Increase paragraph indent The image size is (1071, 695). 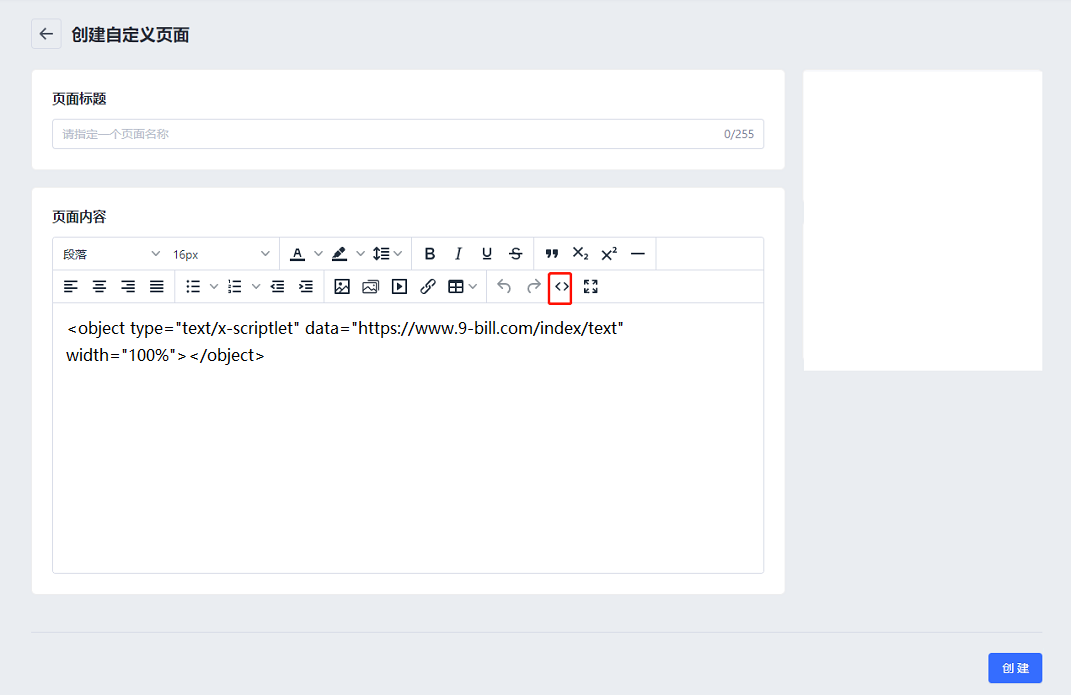[306, 287]
